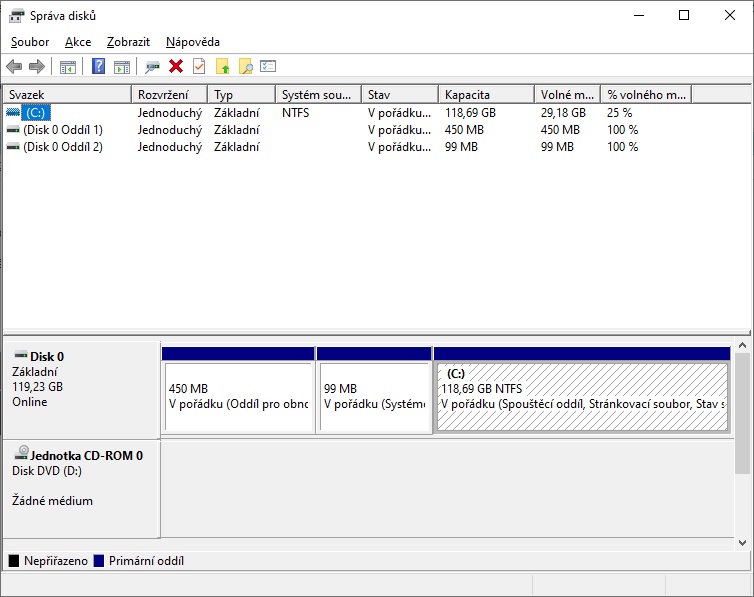Image resolution: width=754 pixels, height=597 pixels.
Task: Open the Zobrazit menu
Action: (128, 42)
